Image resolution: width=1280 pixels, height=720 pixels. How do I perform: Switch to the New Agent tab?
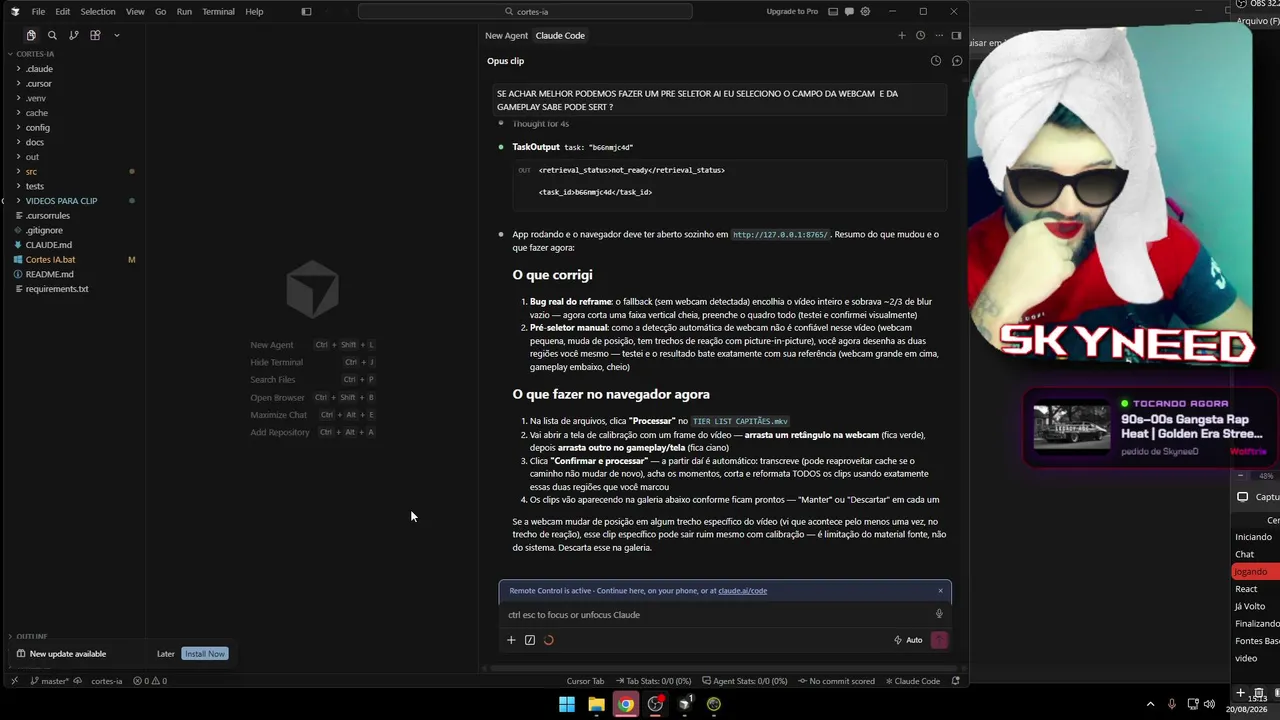(506, 35)
